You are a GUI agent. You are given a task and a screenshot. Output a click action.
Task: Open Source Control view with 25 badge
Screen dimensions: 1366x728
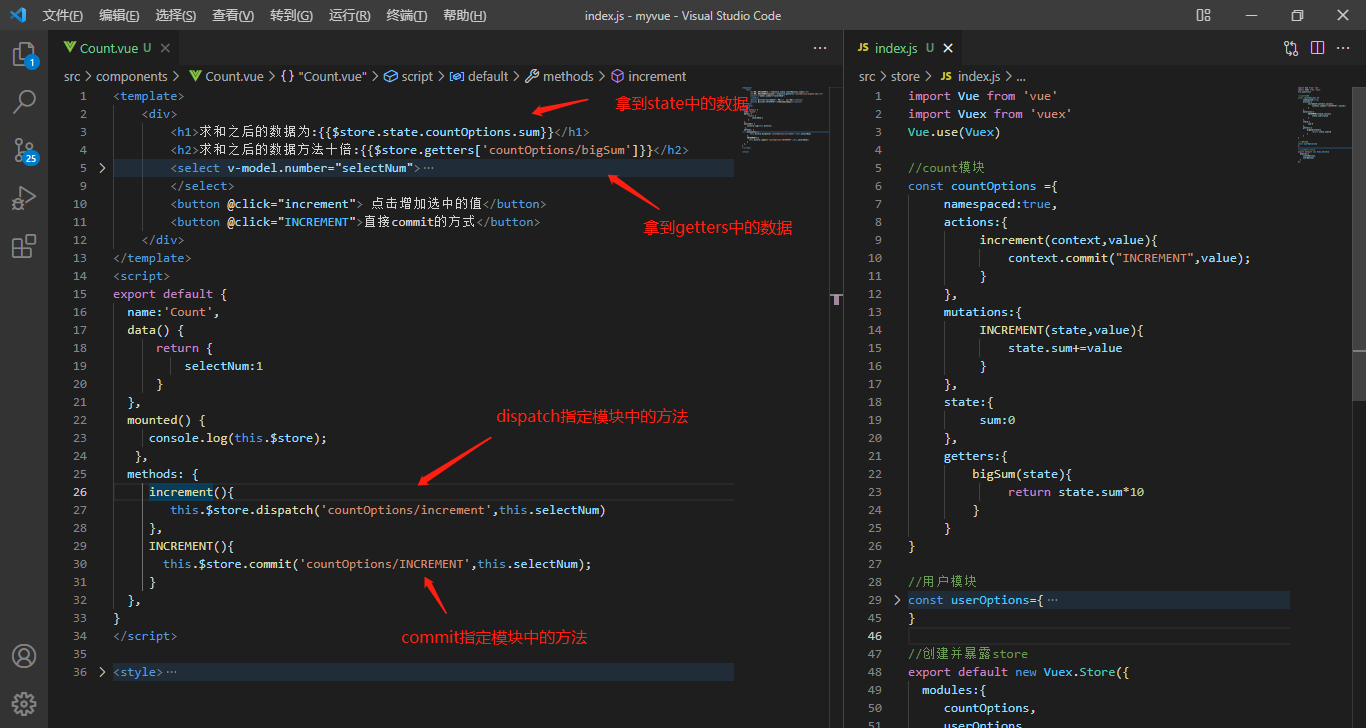[24, 150]
